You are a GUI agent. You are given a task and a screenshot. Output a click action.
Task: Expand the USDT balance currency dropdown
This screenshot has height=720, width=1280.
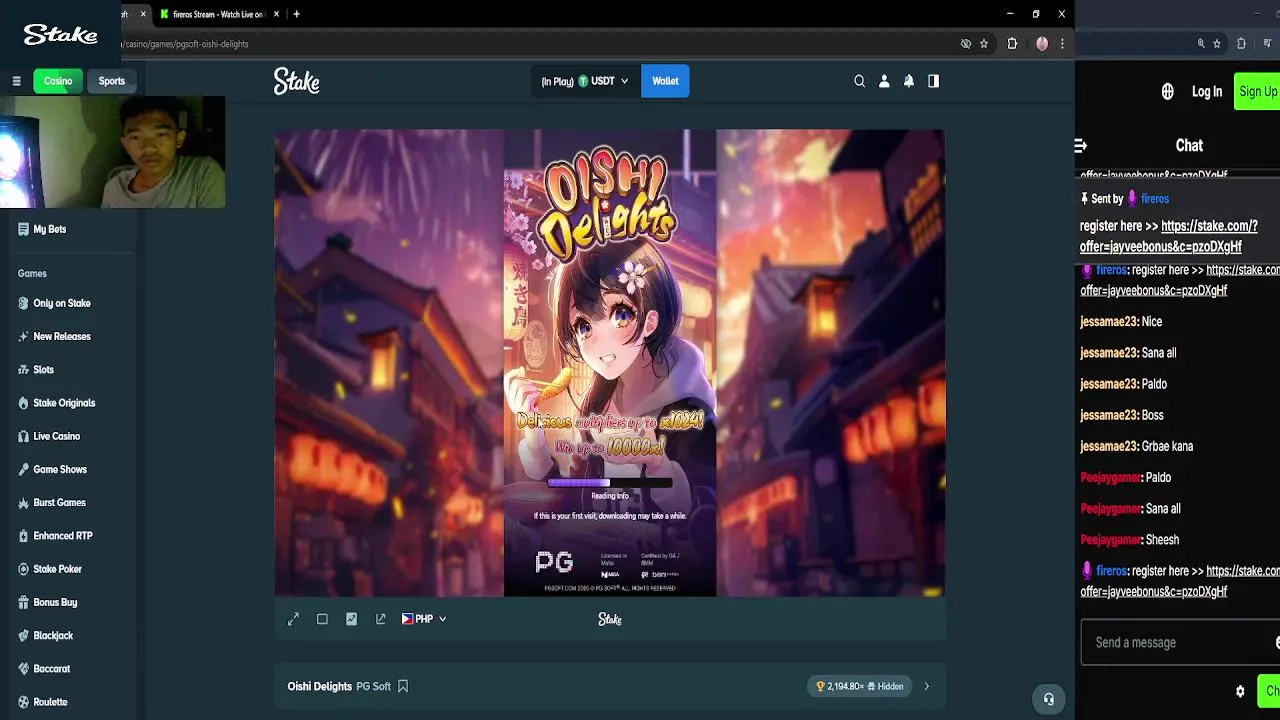tap(585, 81)
